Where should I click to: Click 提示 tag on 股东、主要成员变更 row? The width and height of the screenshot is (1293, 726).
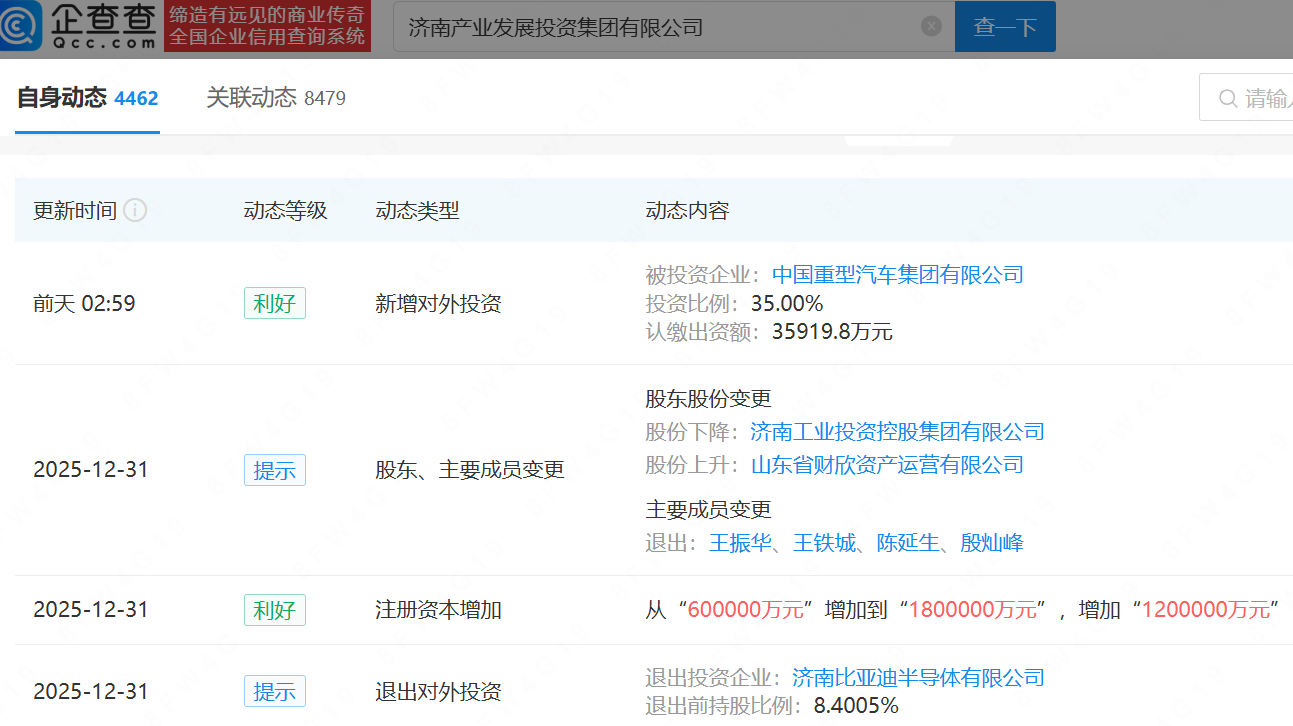coord(274,470)
